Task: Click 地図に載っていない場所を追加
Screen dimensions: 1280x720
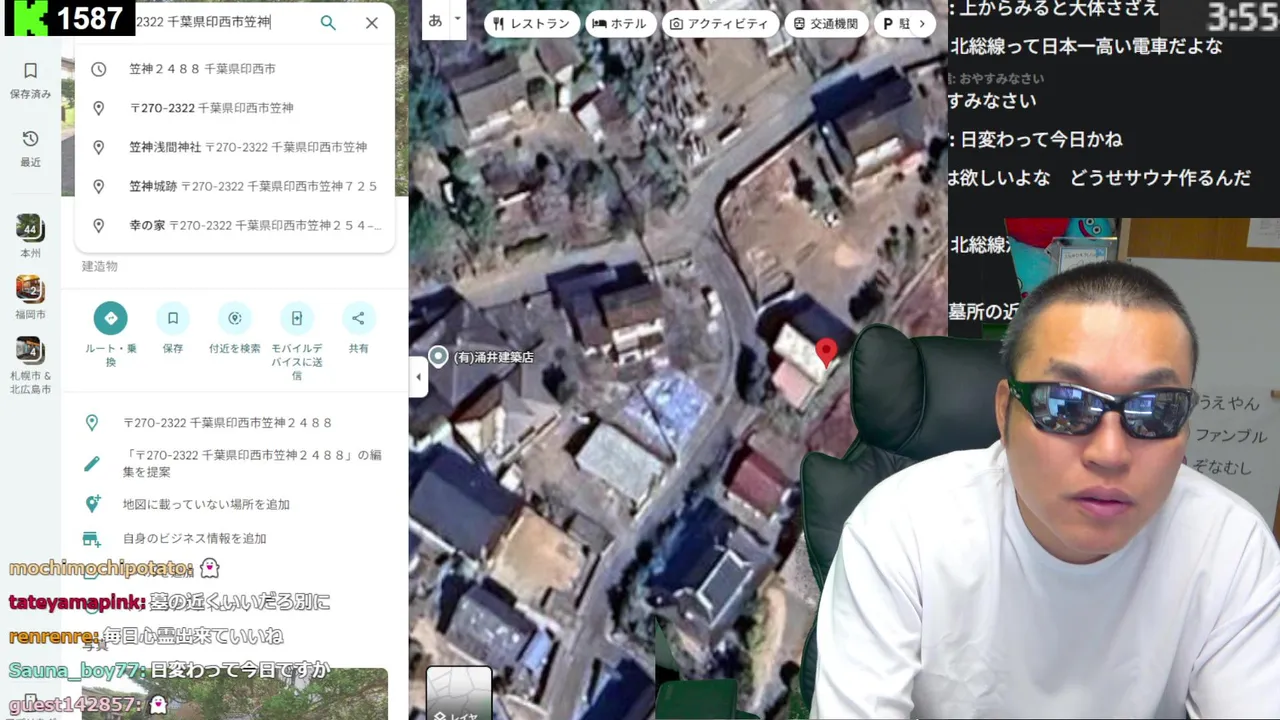Action: tap(235, 505)
